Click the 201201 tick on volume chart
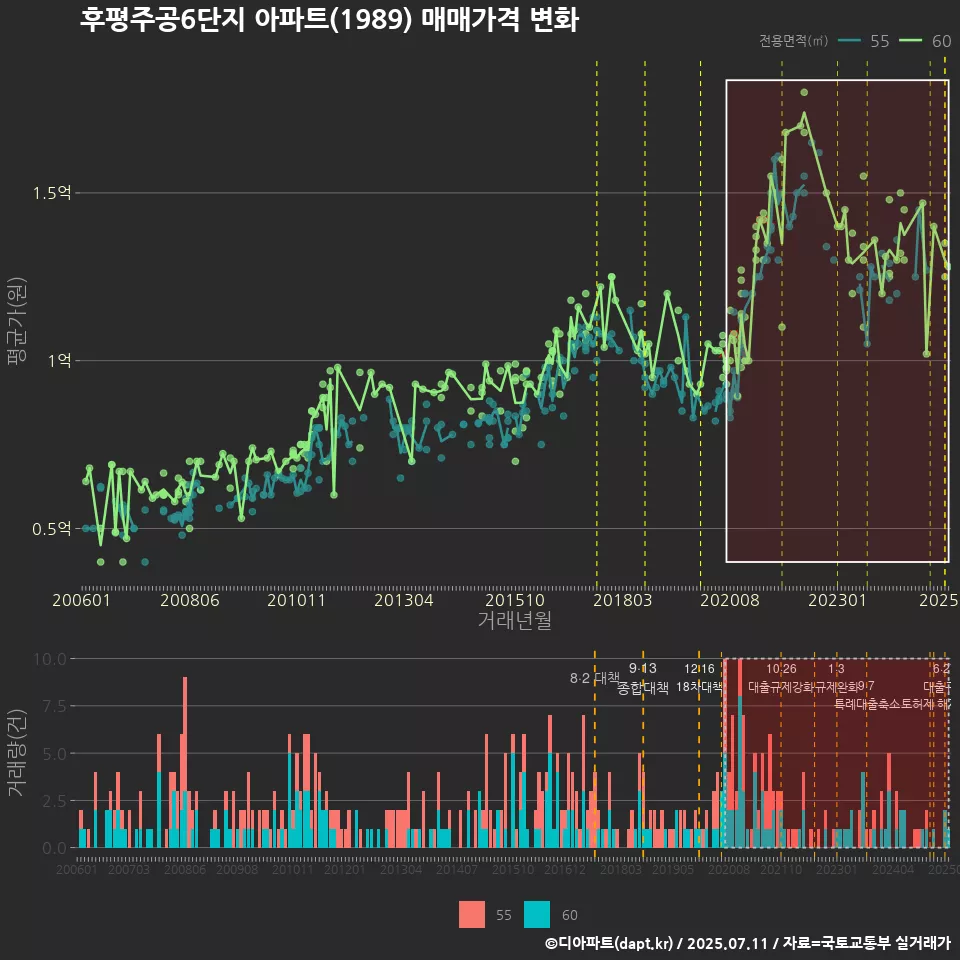Viewport: 960px width, 960px height. (345, 869)
